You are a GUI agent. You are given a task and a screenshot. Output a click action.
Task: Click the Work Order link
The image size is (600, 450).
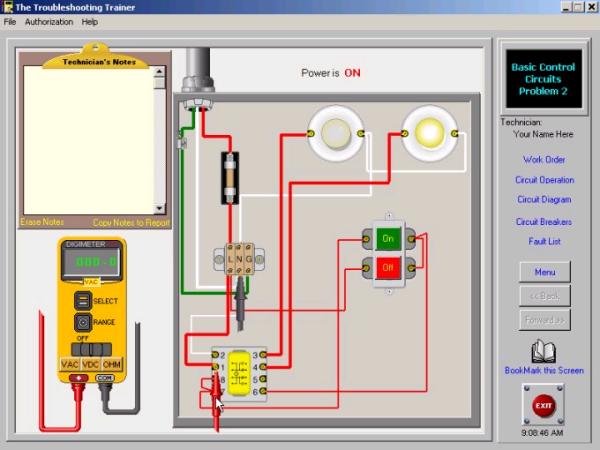pos(544,160)
